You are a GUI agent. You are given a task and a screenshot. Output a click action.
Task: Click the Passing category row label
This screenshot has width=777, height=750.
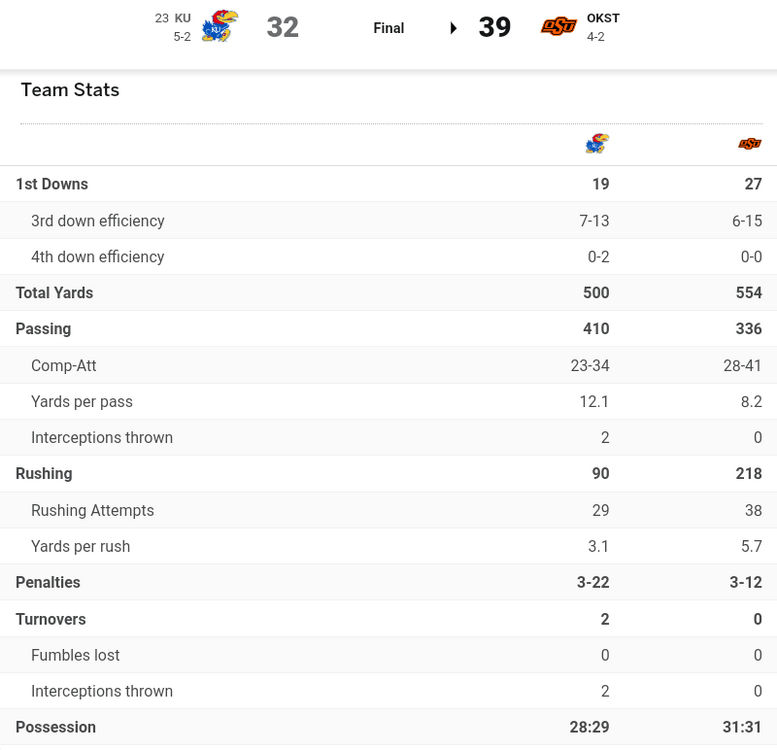(x=43, y=329)
